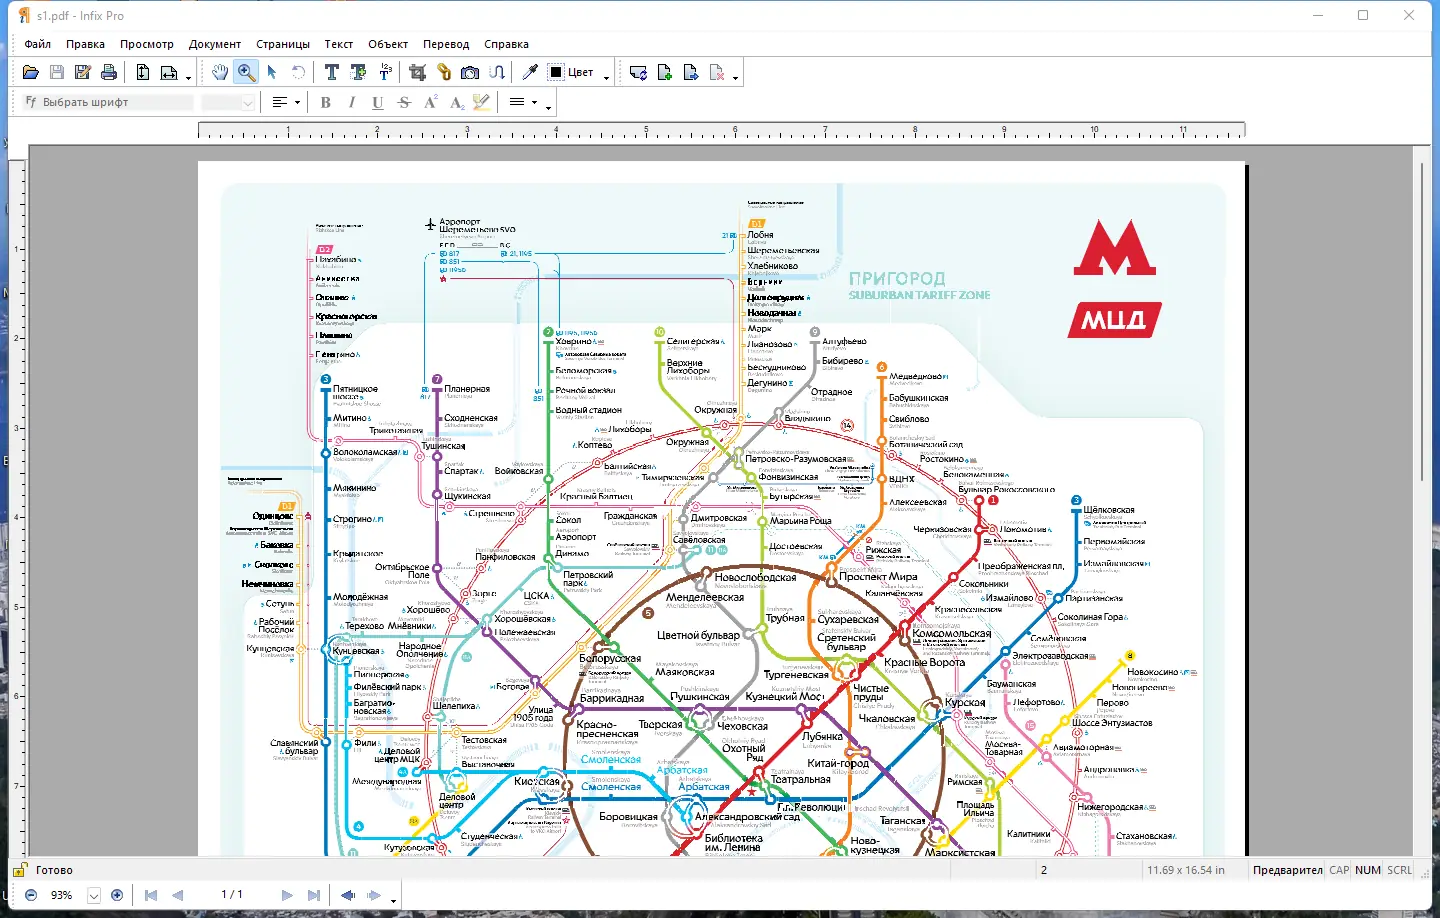Viewport: 1440px width, 918px height.
Task: Select the numbered text tool
Action: click(x=385, y=72)
